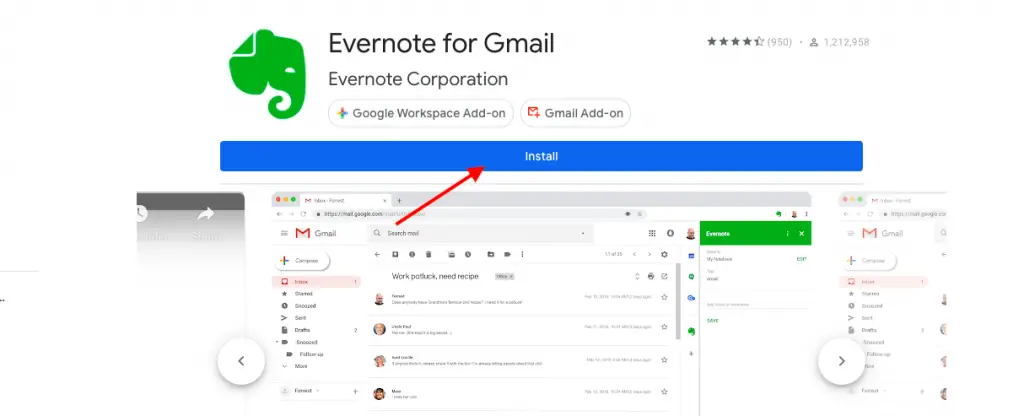Open the Google Workspace Add-on chip
The height and width of the screenshot is (416, 1024).
(421, 113)
